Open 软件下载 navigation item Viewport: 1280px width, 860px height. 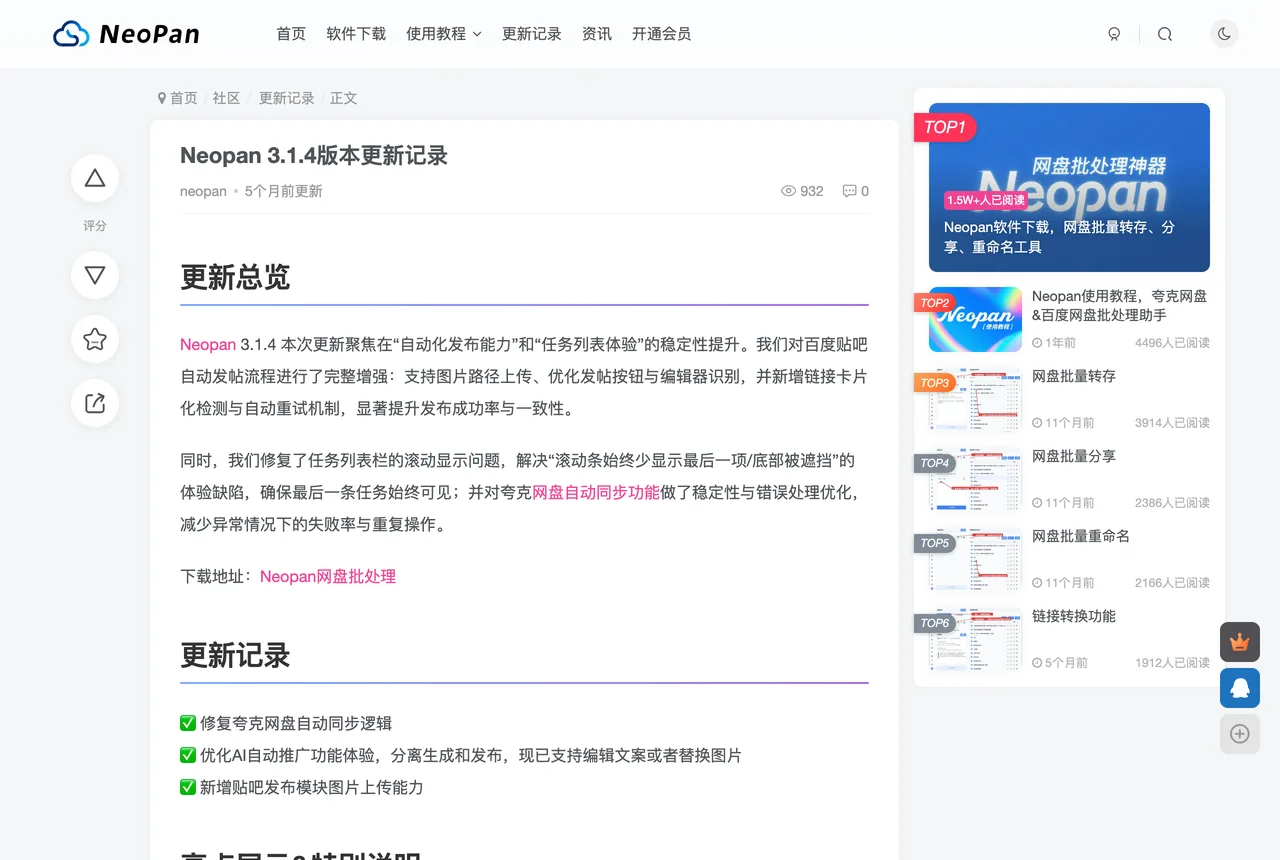[x=356, y=34]
